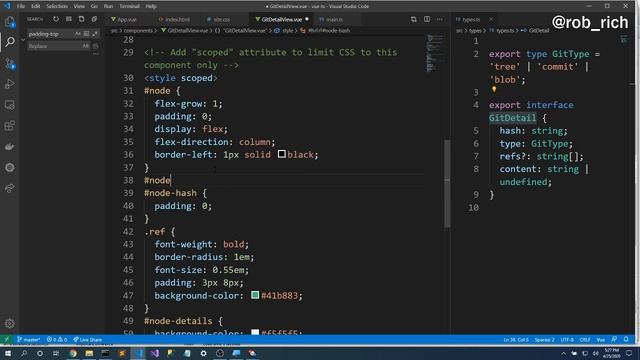Open the #41b883 color swatch on line 47
Image resolution: width=640 pixels, height=360 pixels.
click(255, 295)
